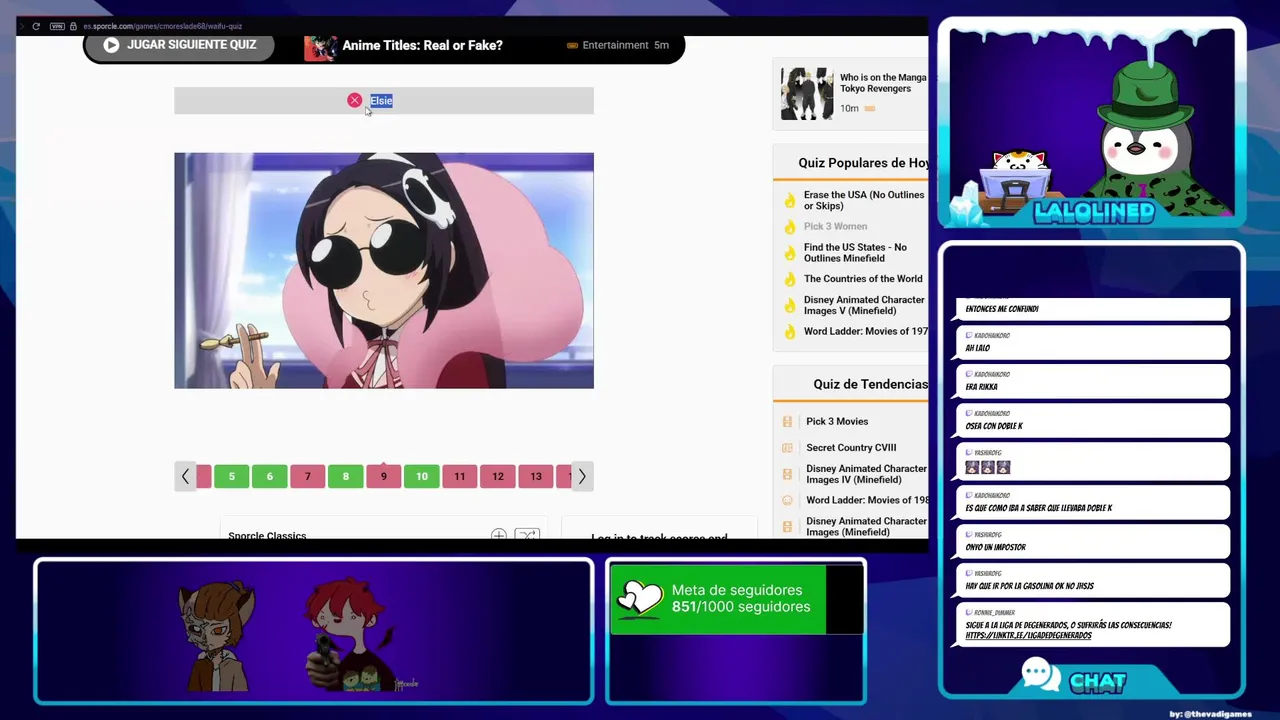Image resolution: width=1280 pixels, height=720 pixels.
Task: Open Erase the USA quiz
Action: 864,200
